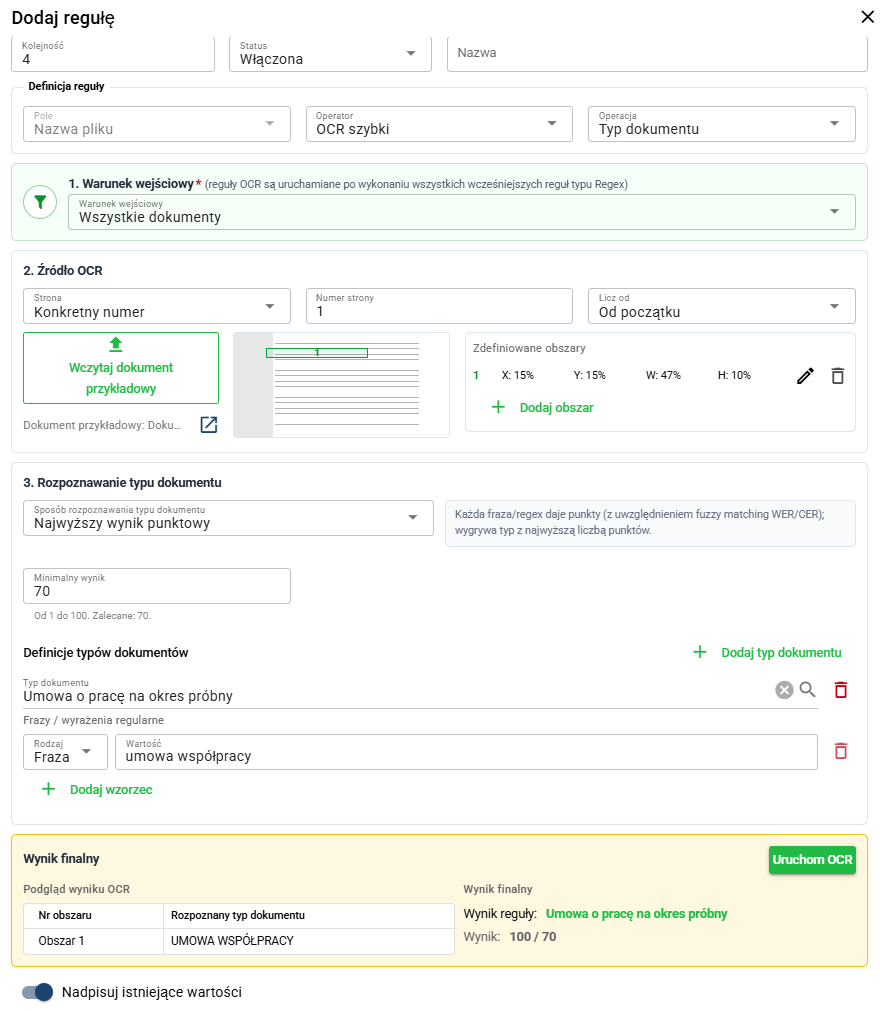Toggle Nadpisuj istniejące wartości switch

coord(37,992)
